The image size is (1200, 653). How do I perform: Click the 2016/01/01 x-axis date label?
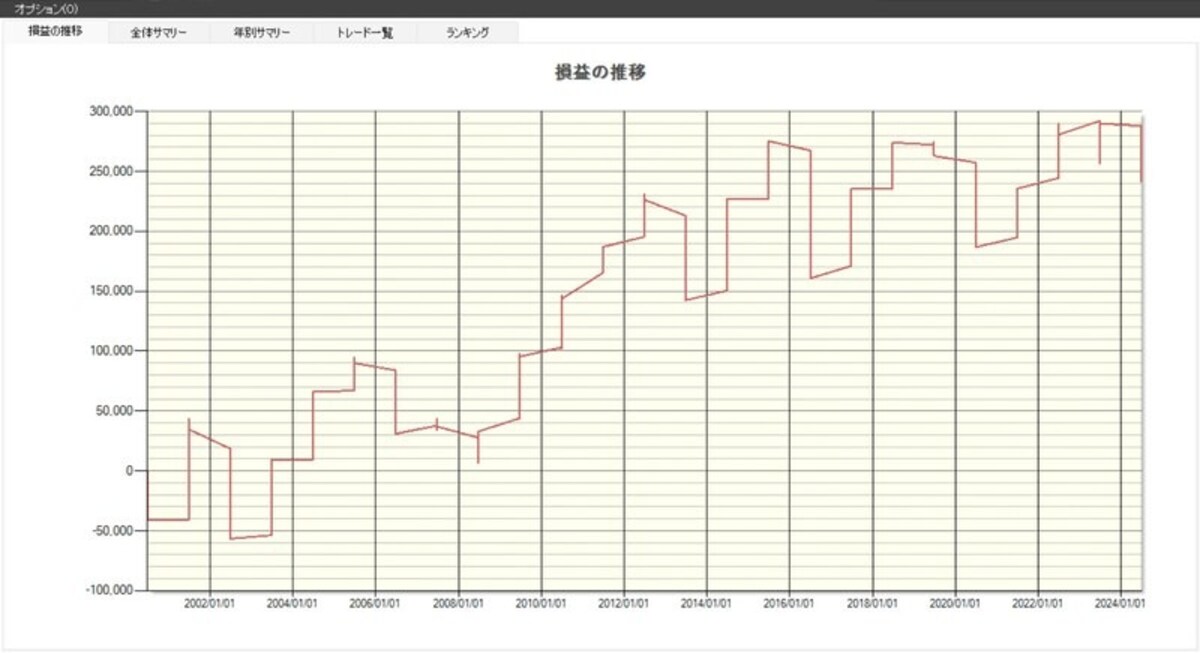tap(790, 604)
